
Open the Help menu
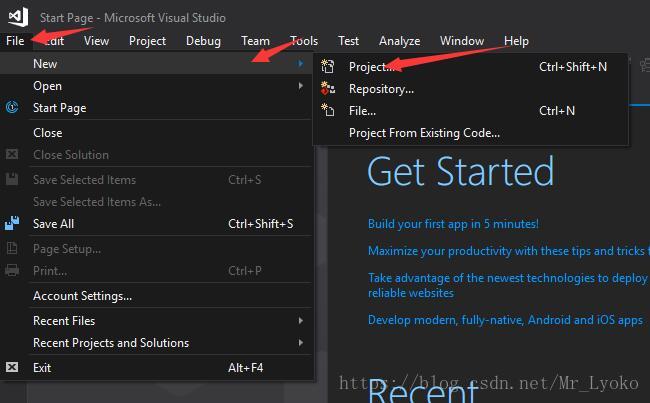(516, 41)
